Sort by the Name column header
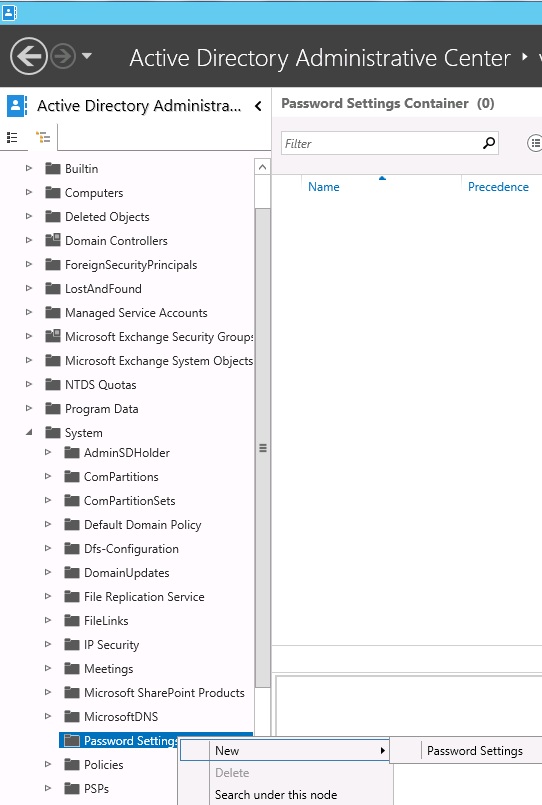542x805 pixels. pyautogui.click(x=323, y=187)
